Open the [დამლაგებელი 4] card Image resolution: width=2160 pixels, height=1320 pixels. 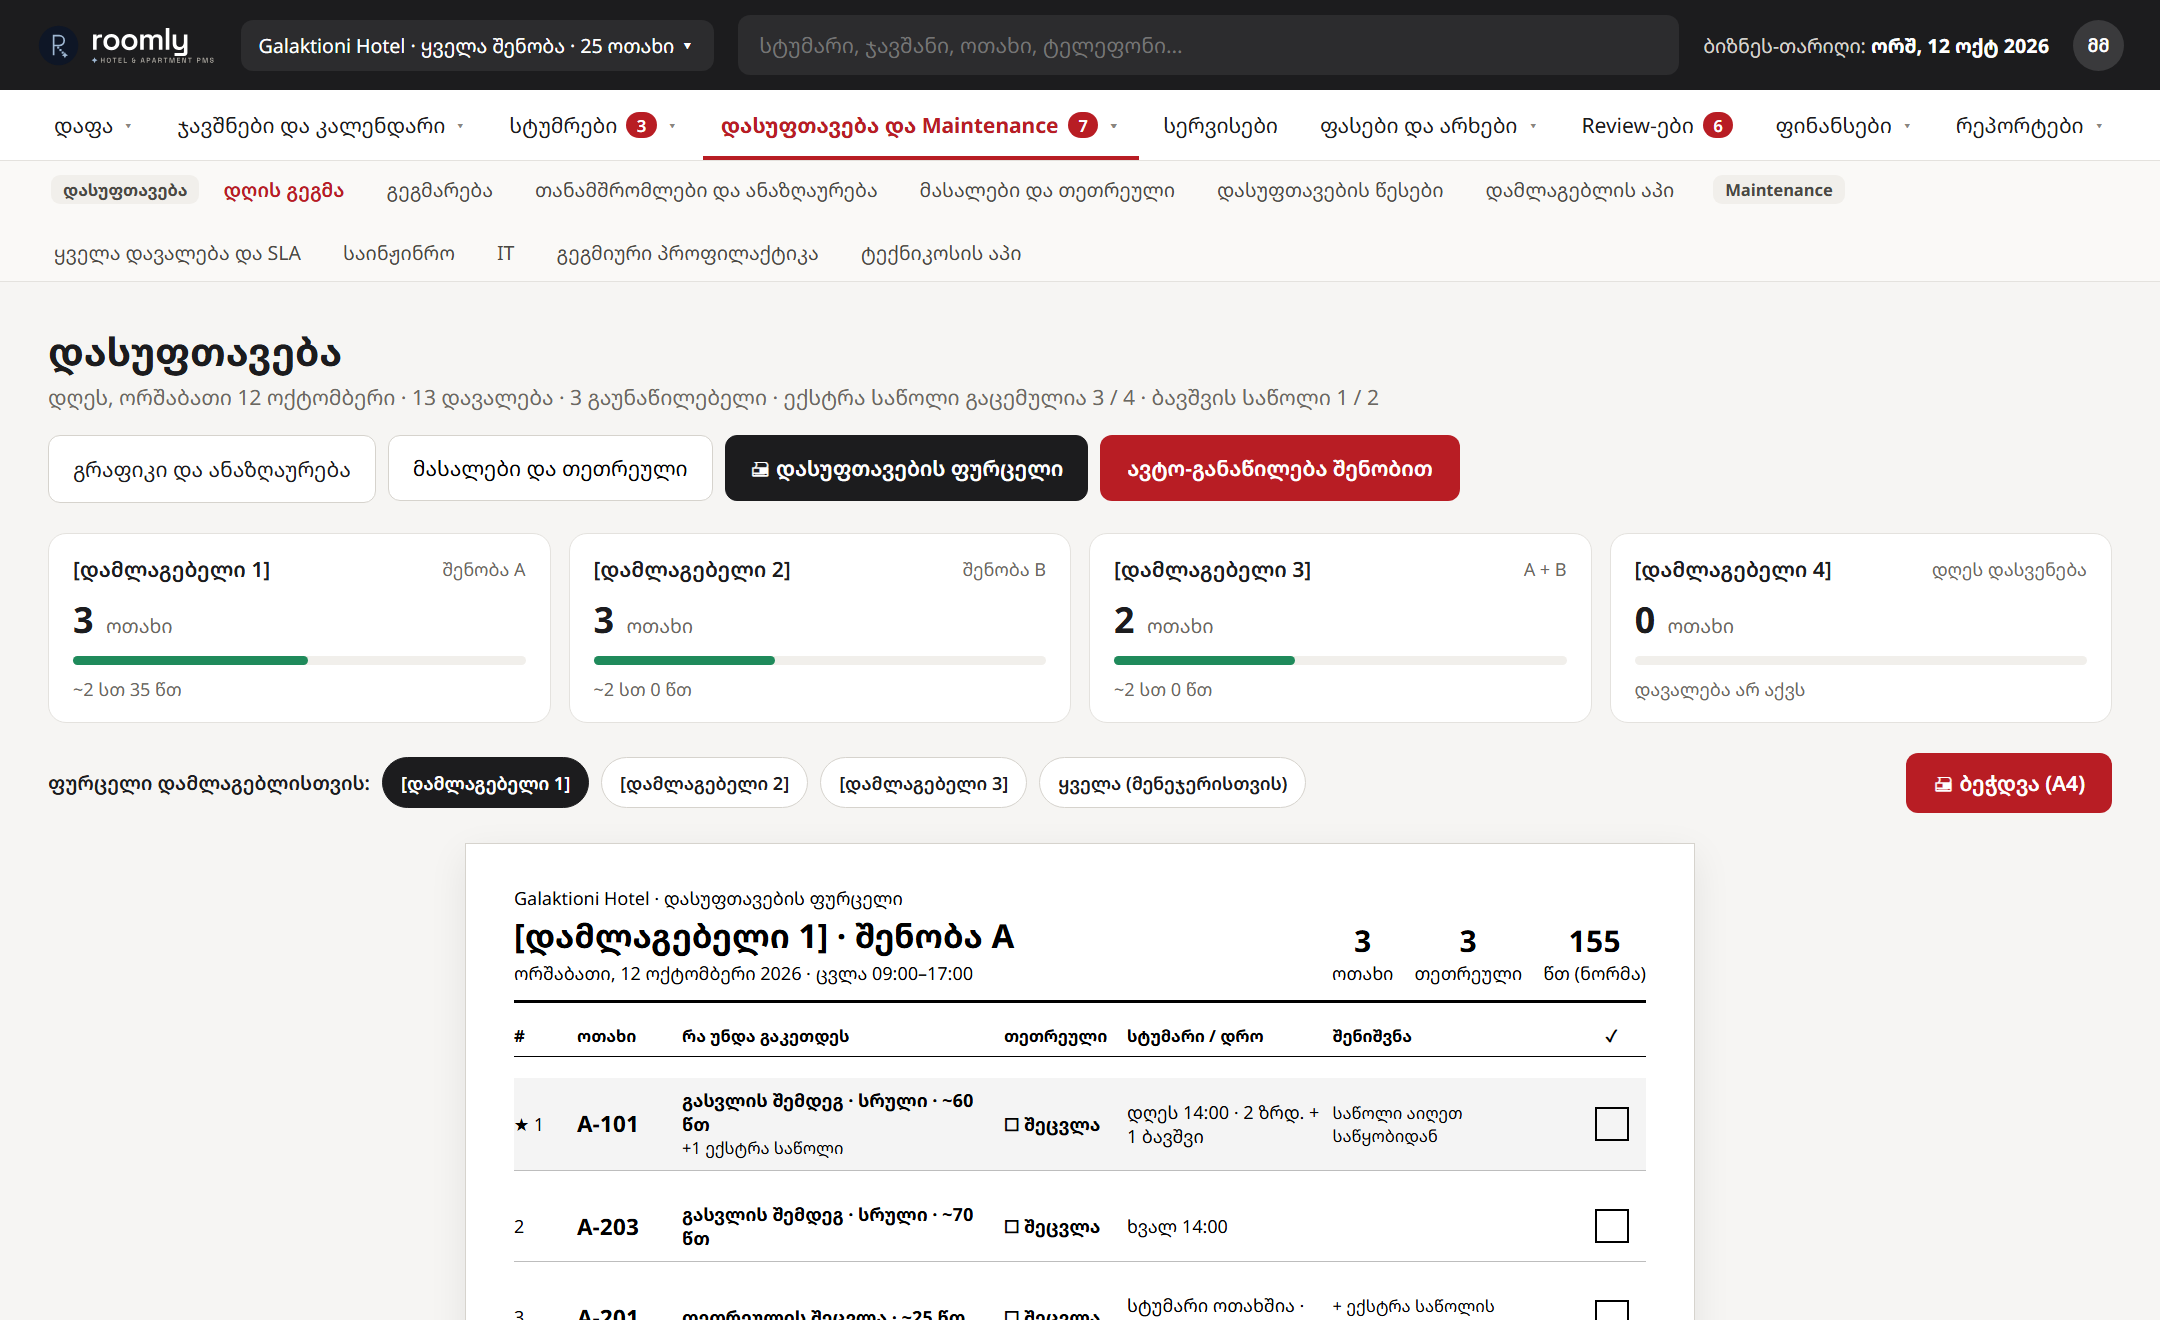(1860, 628)
